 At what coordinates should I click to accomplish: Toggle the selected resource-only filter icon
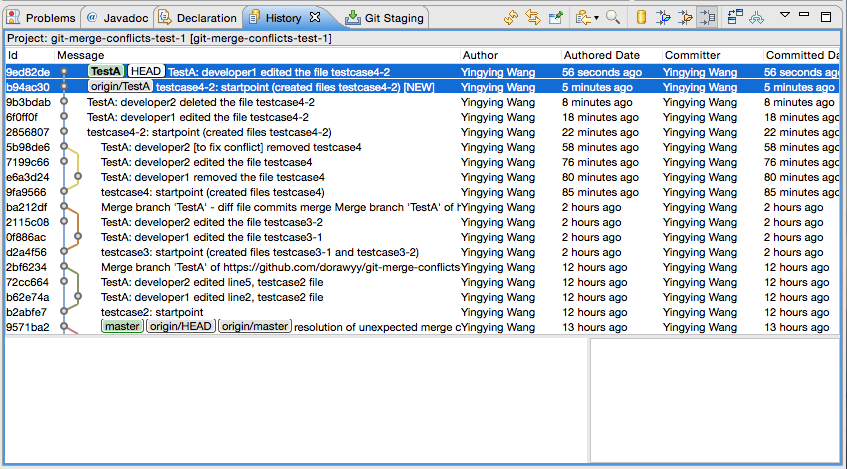[708, 18]
